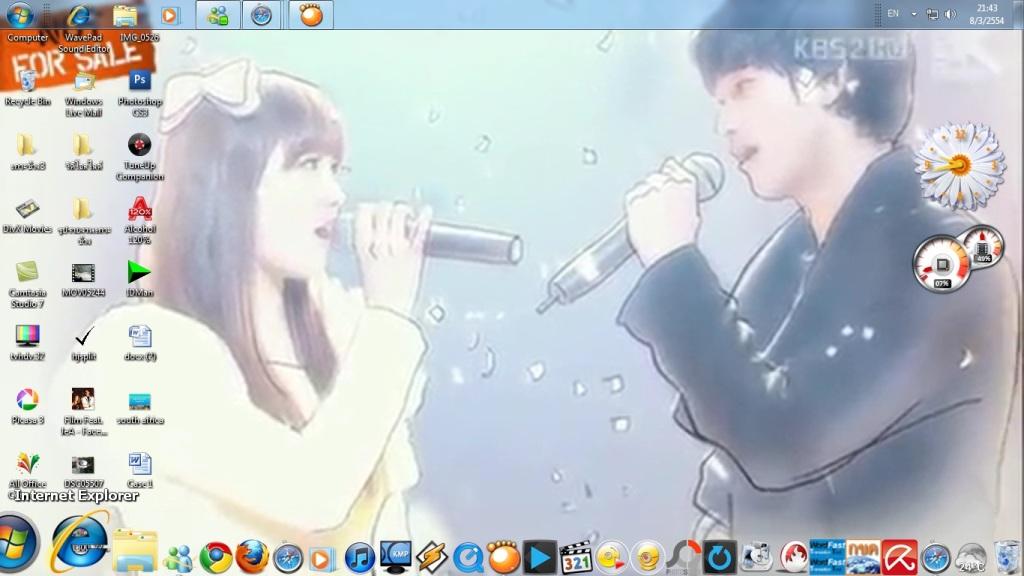Open the hjsplit desktop shortcut

point(84,344)
